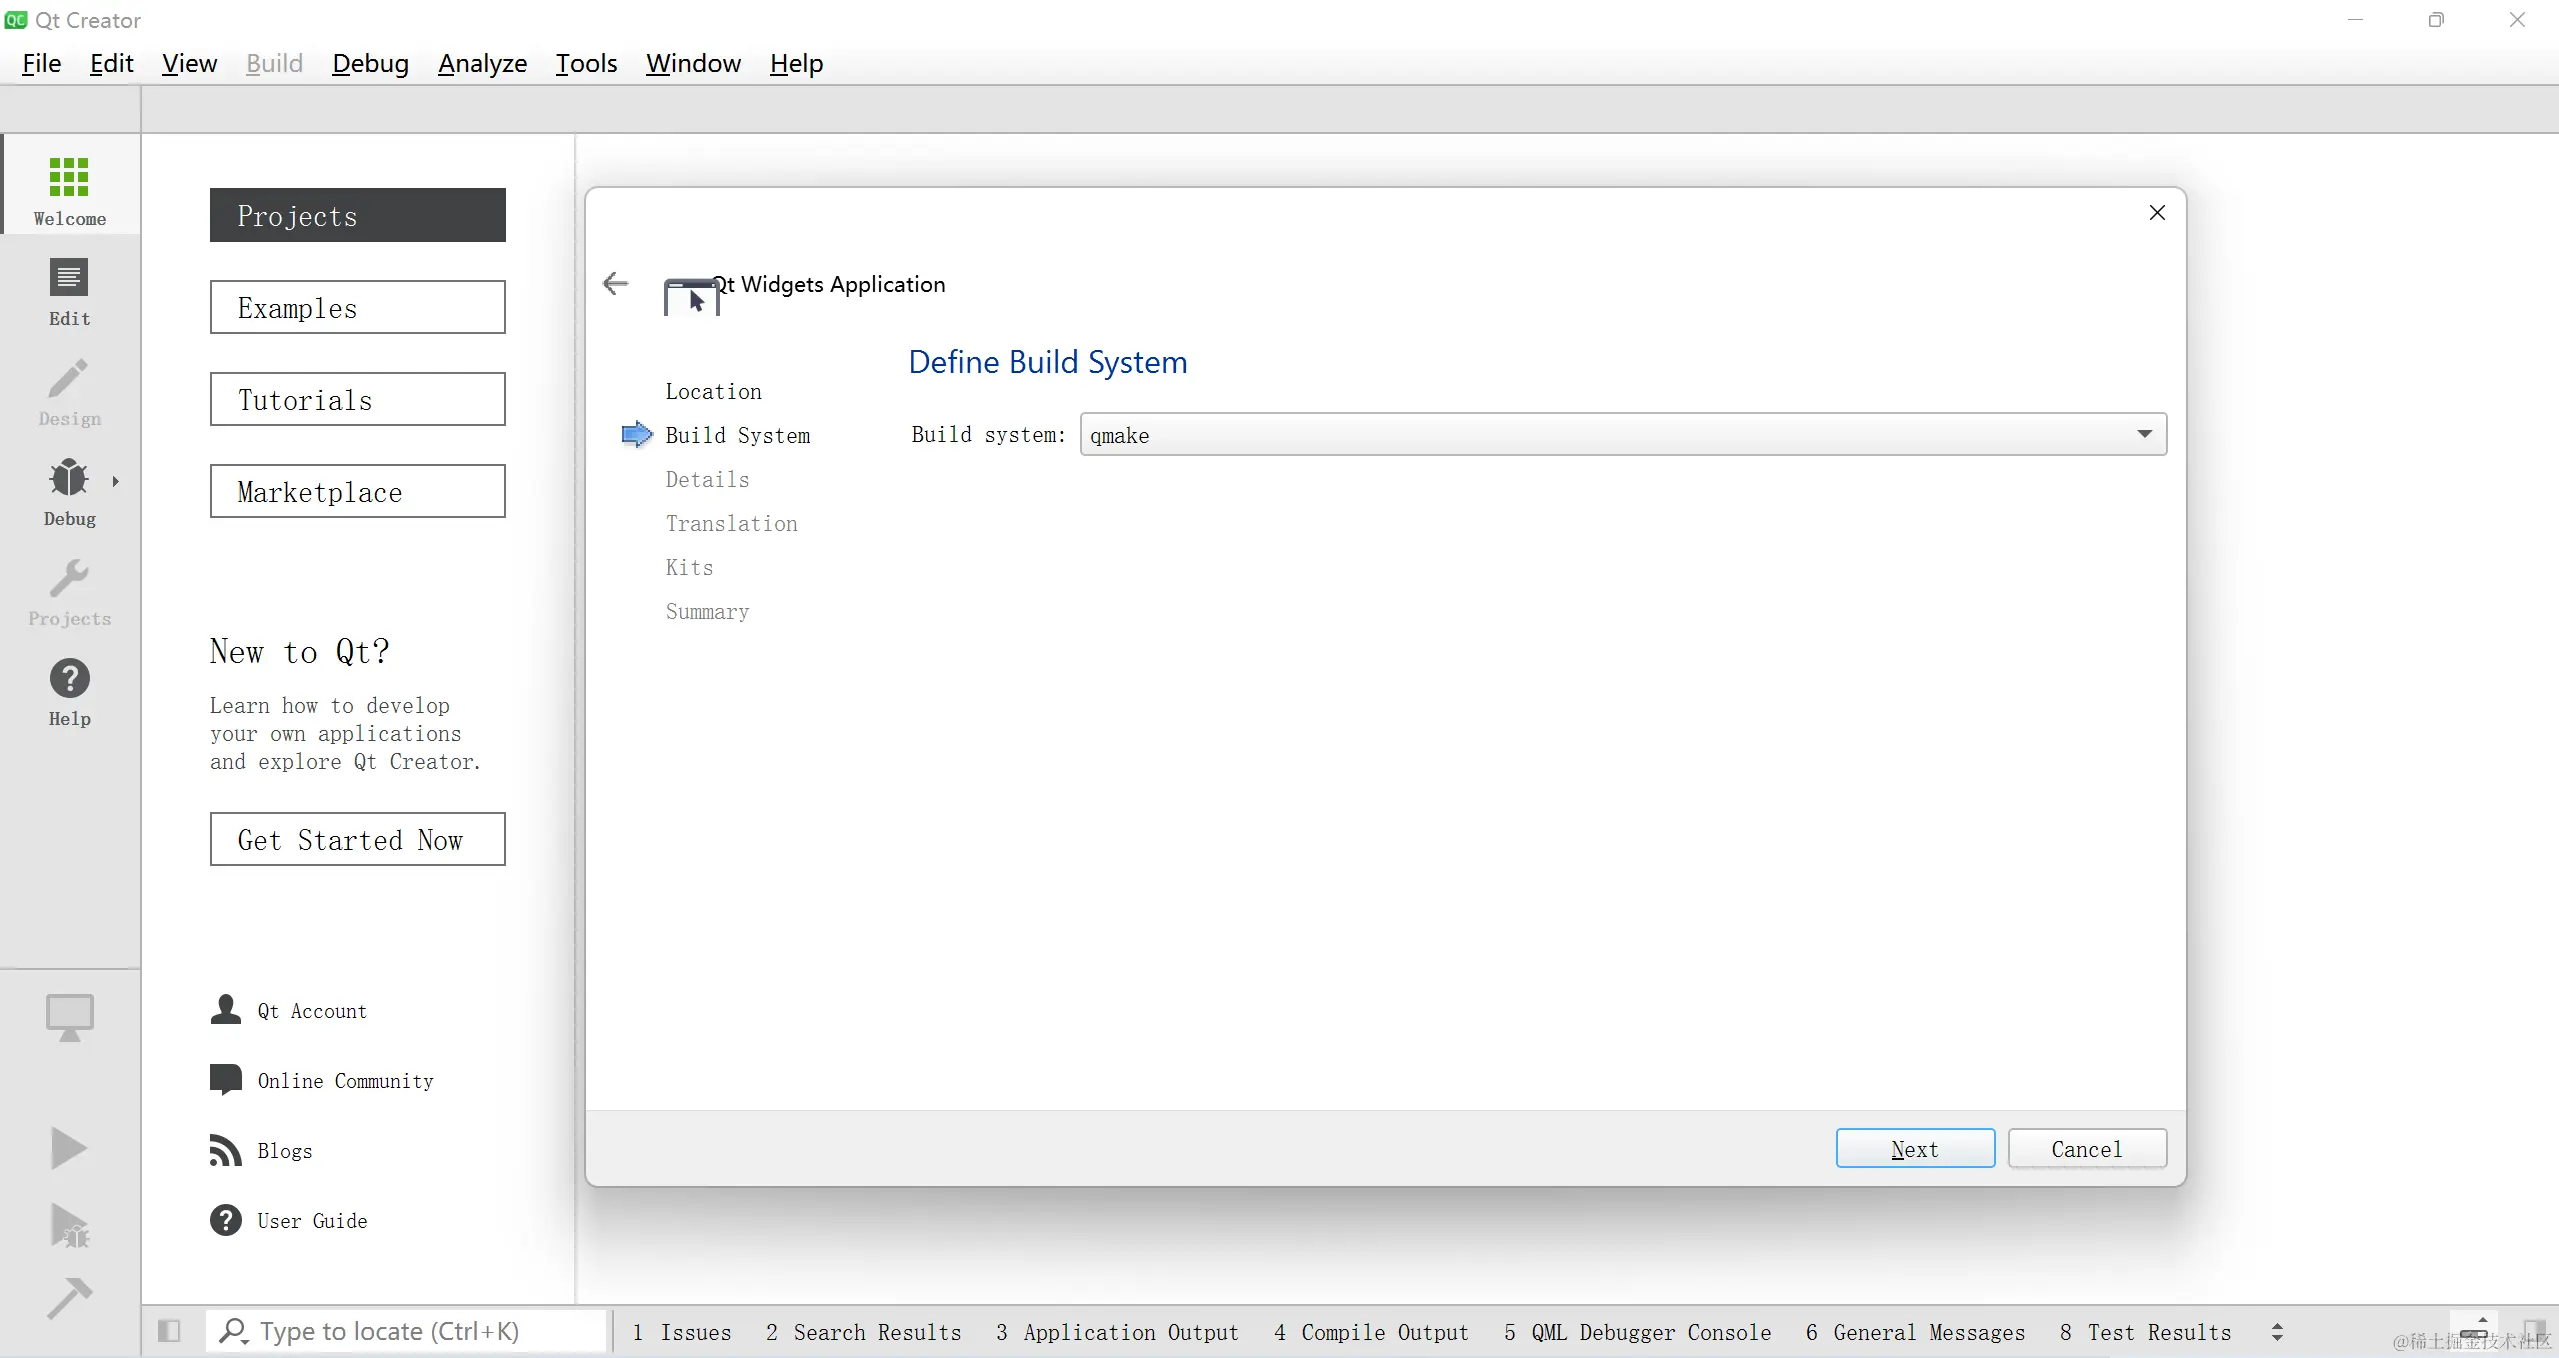
Task: Open Debug mode bug icon
Action: tap(69, 479)
